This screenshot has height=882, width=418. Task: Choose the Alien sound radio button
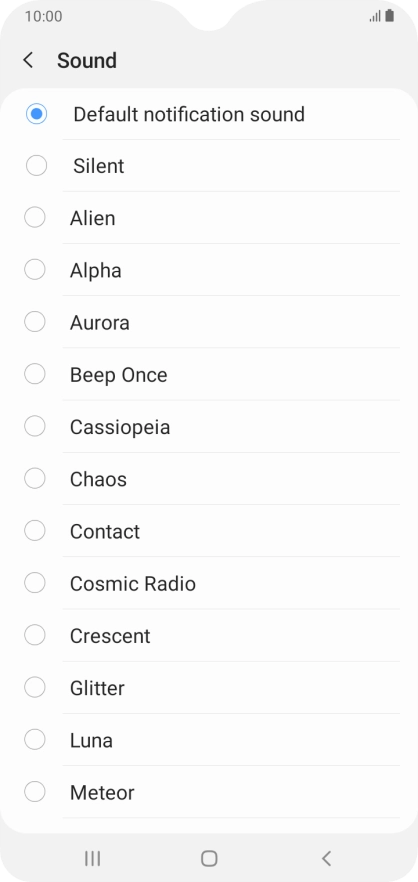click(35, 218)
